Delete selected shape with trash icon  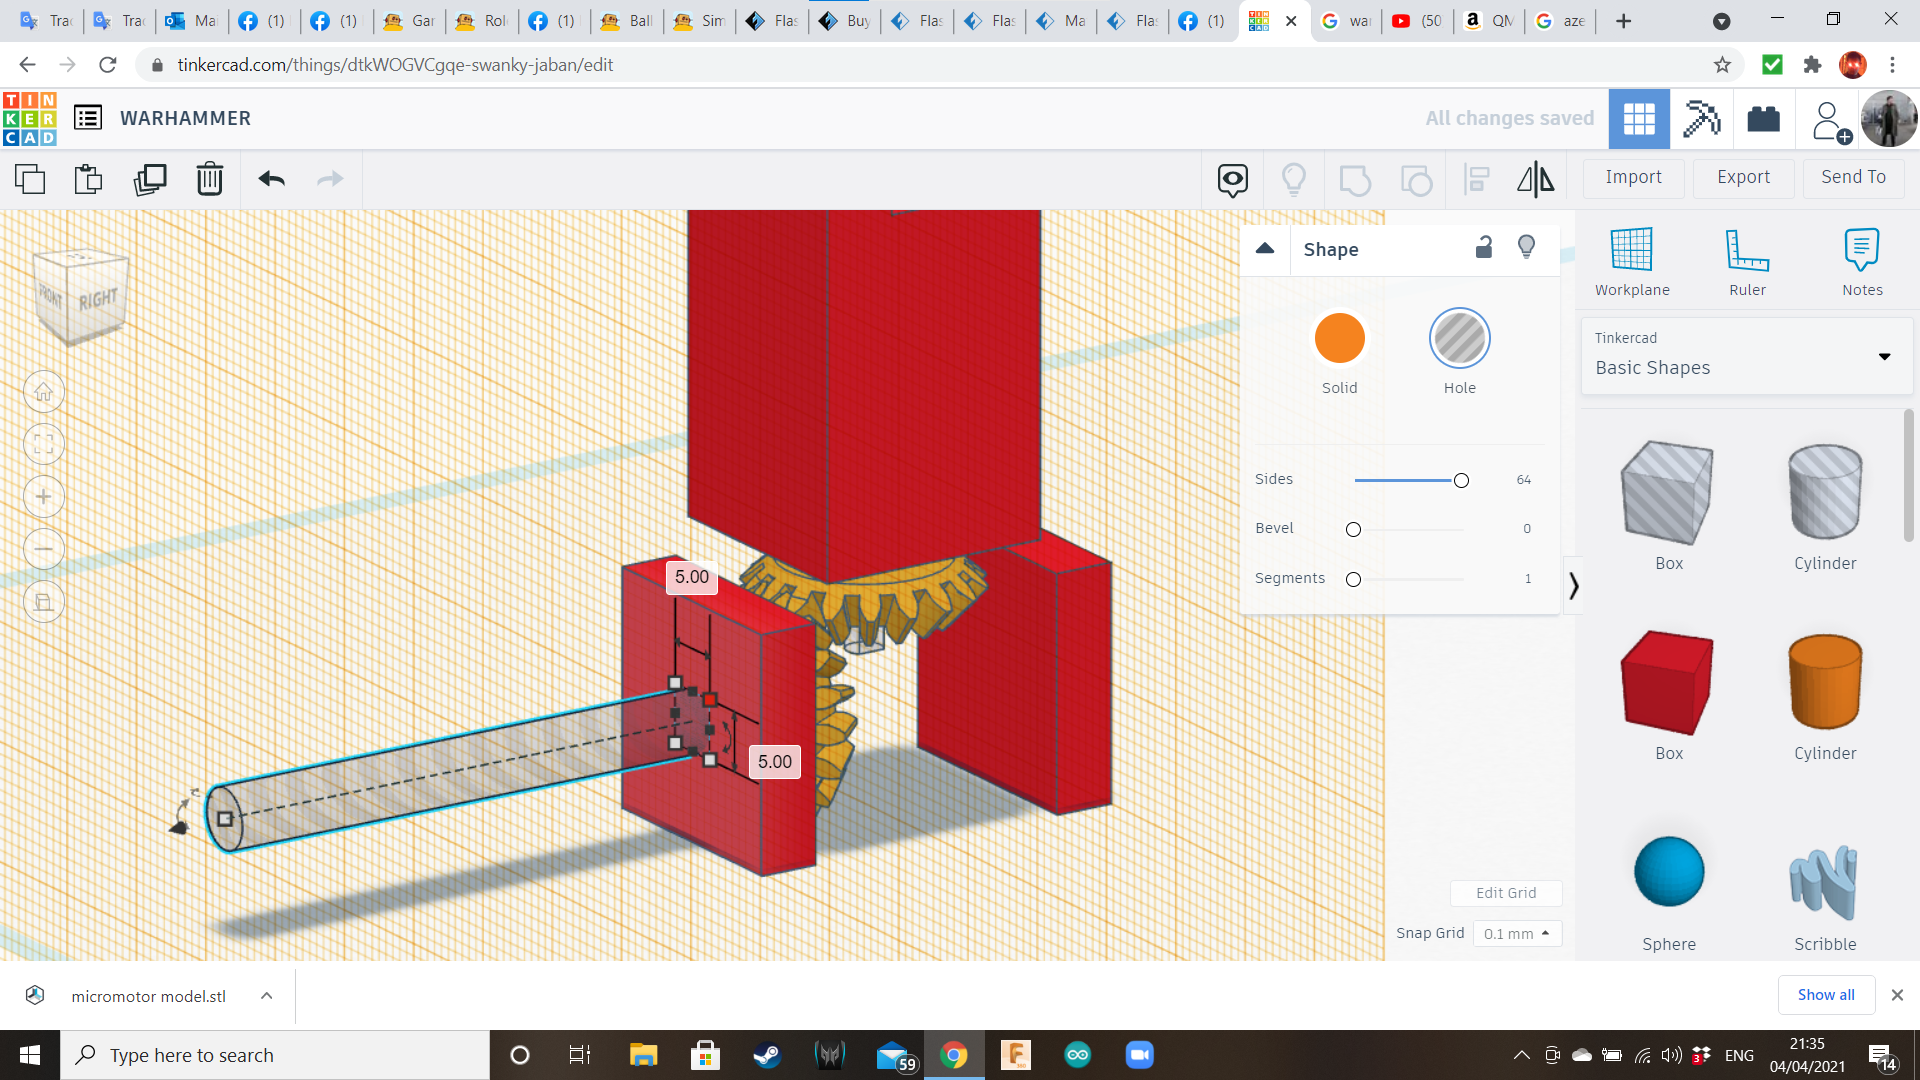click(x=210, y=179)
